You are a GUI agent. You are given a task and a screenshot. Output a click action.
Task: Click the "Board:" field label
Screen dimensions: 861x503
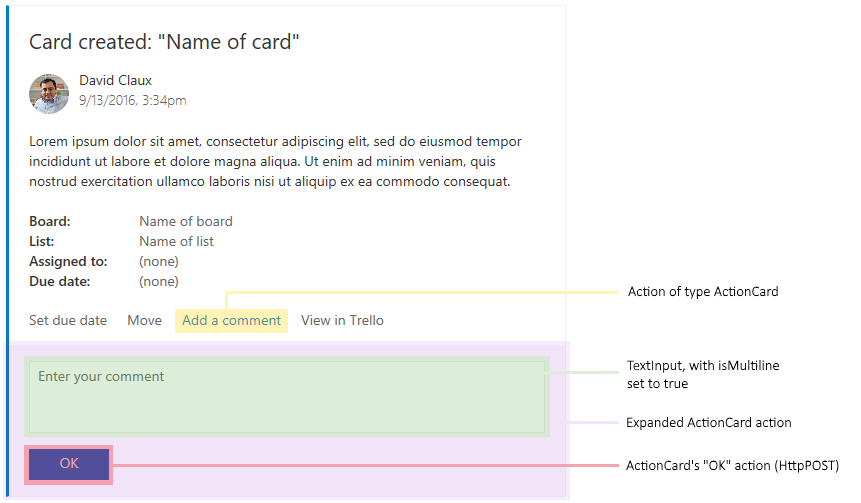tap(50, 221)
